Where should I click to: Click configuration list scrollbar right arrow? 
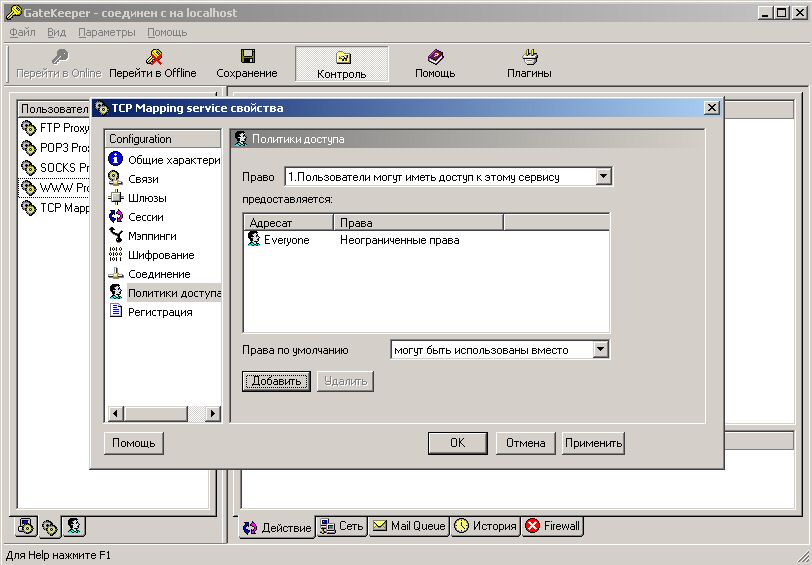pos(212,413)
